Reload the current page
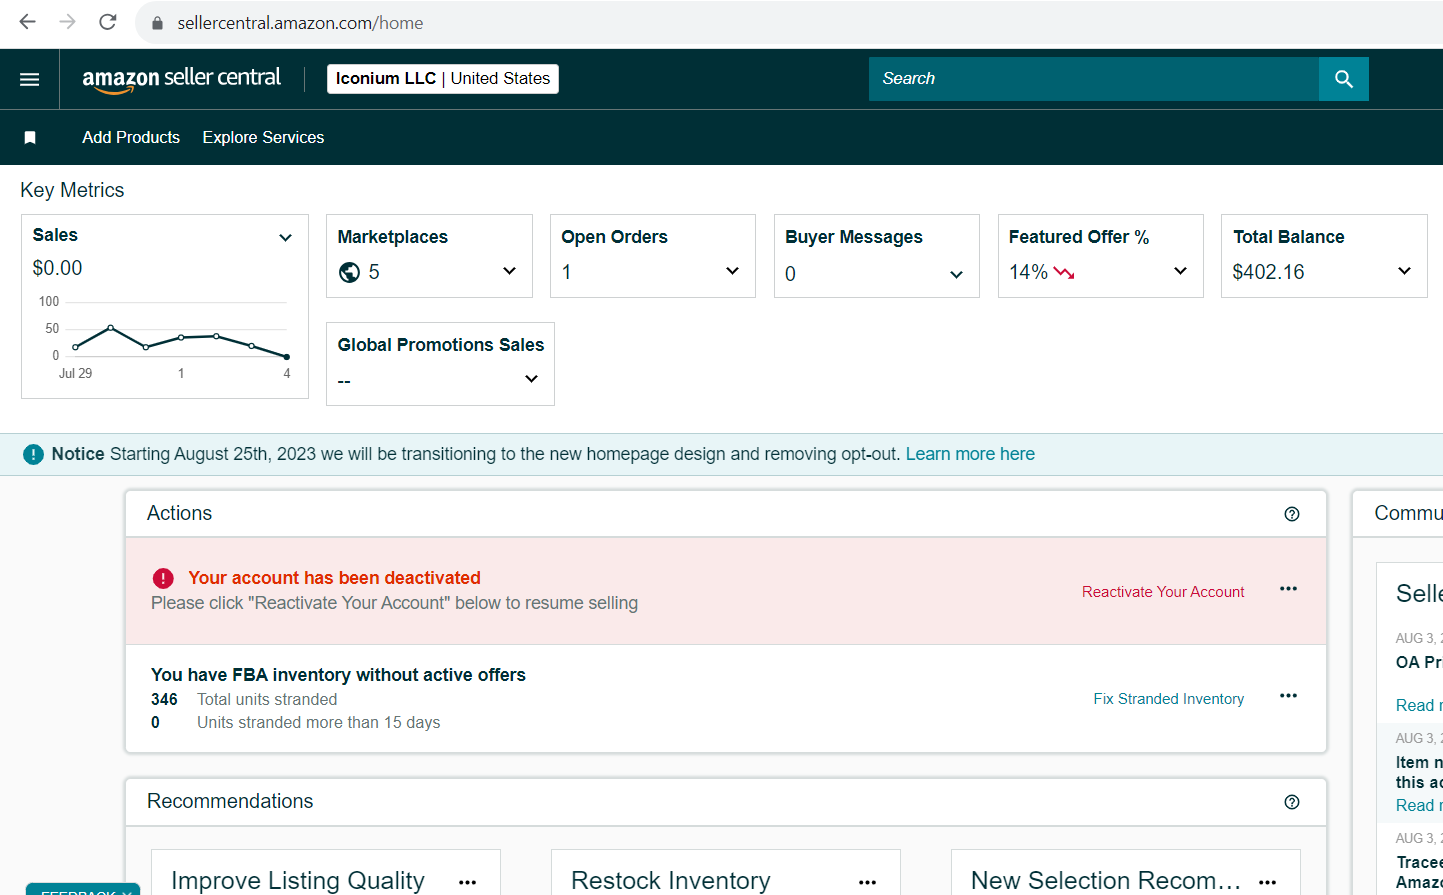 [x=108, y=22]
